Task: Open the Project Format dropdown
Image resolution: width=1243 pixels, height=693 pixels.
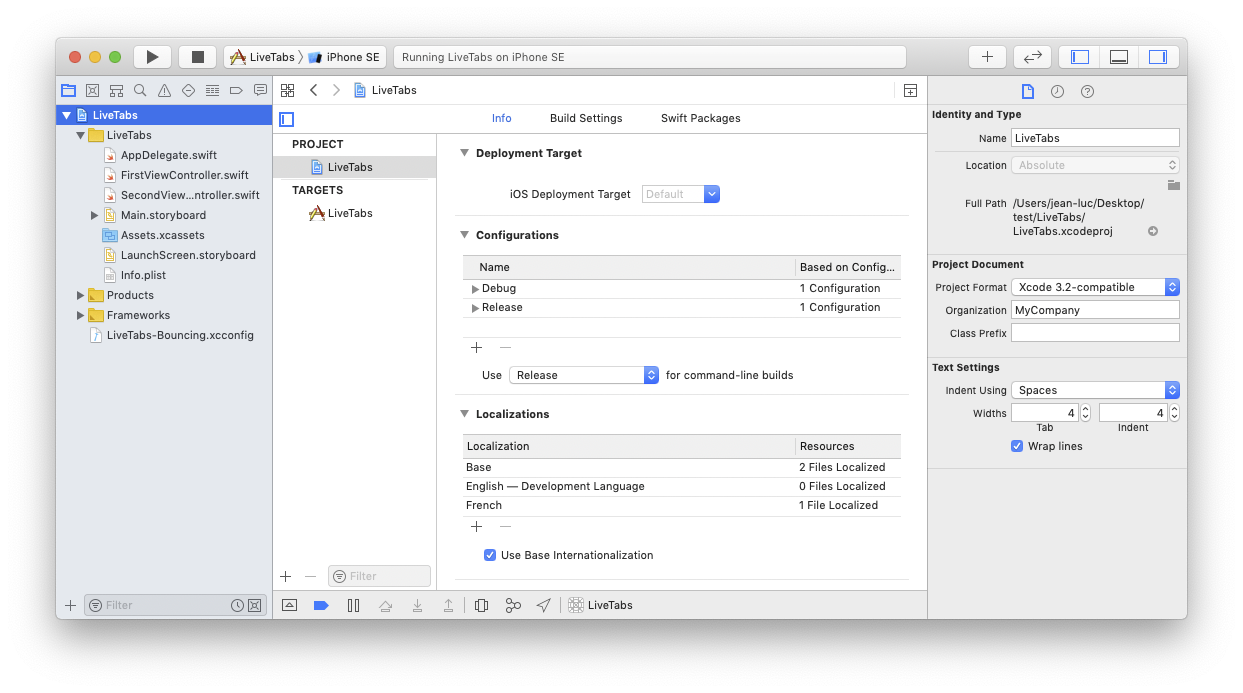Action: (1095, 287)
